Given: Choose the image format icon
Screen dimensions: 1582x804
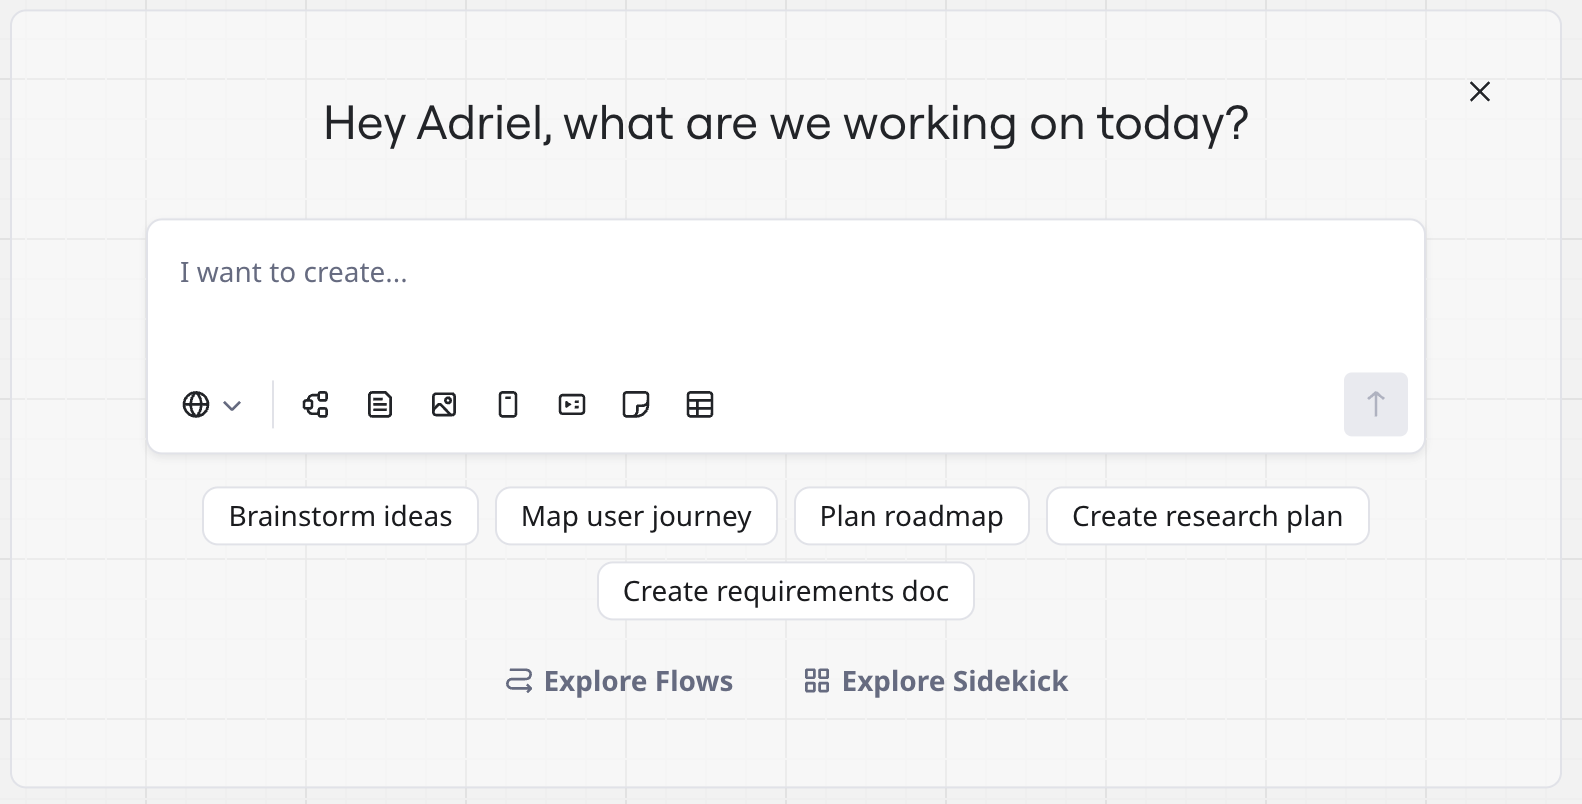Looking at the screenshot, I should pyautogui.click(x=444, y=405).
